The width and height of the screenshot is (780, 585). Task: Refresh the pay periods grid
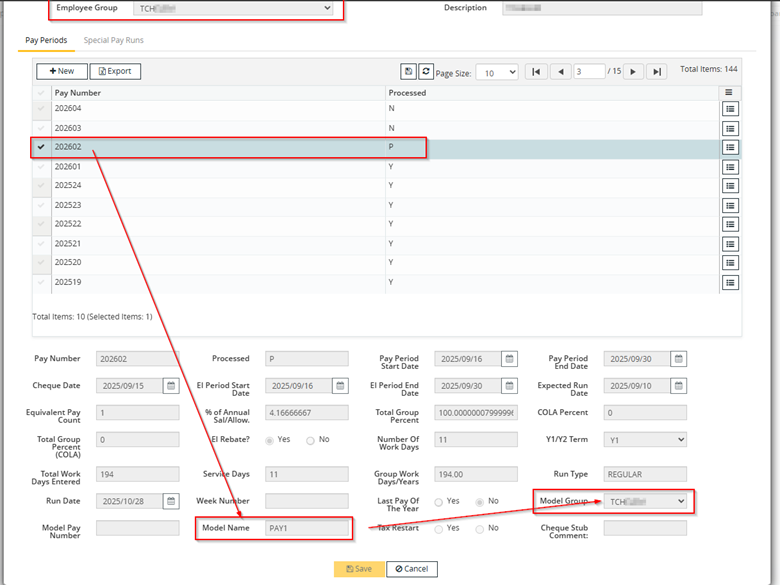[x=426, y=72]
